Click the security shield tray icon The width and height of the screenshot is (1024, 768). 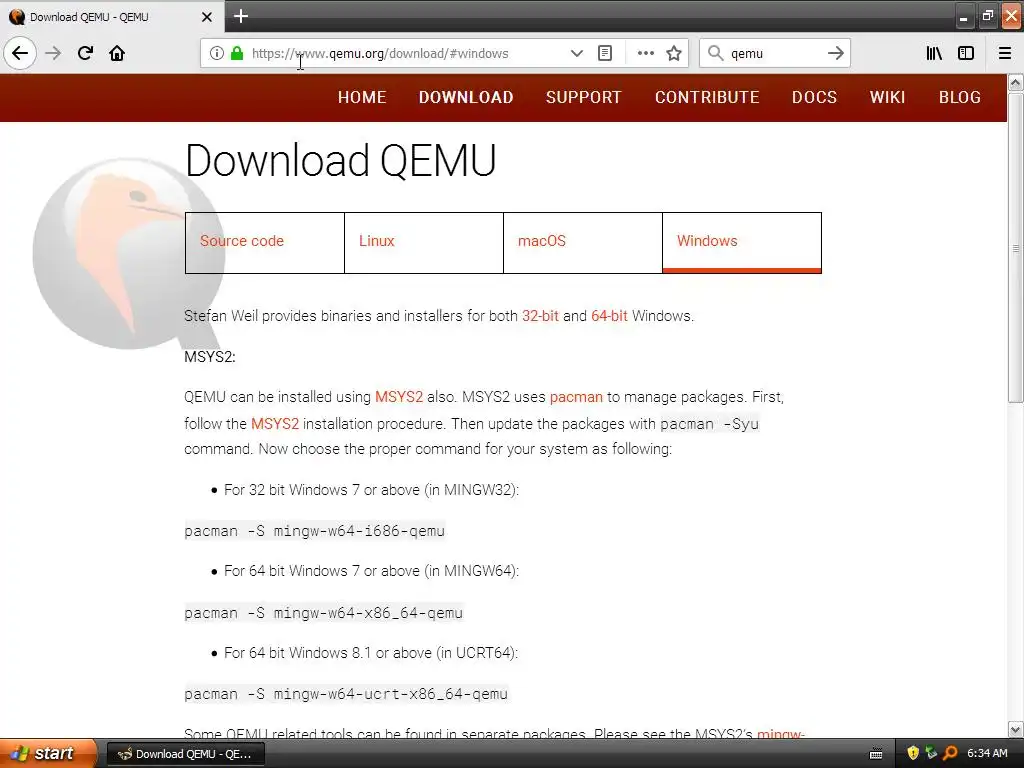click(913, 754)
